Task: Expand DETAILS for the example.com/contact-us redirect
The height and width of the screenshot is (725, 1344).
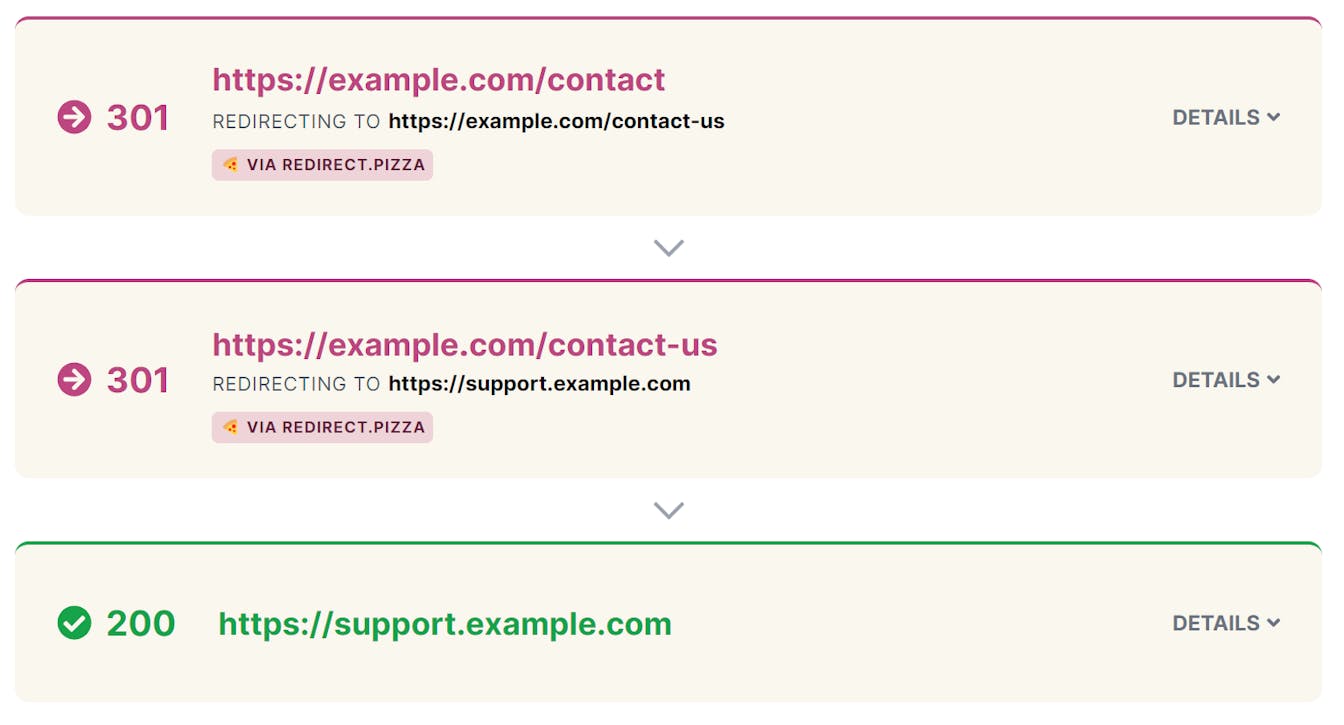Action: click(1226, 380)
